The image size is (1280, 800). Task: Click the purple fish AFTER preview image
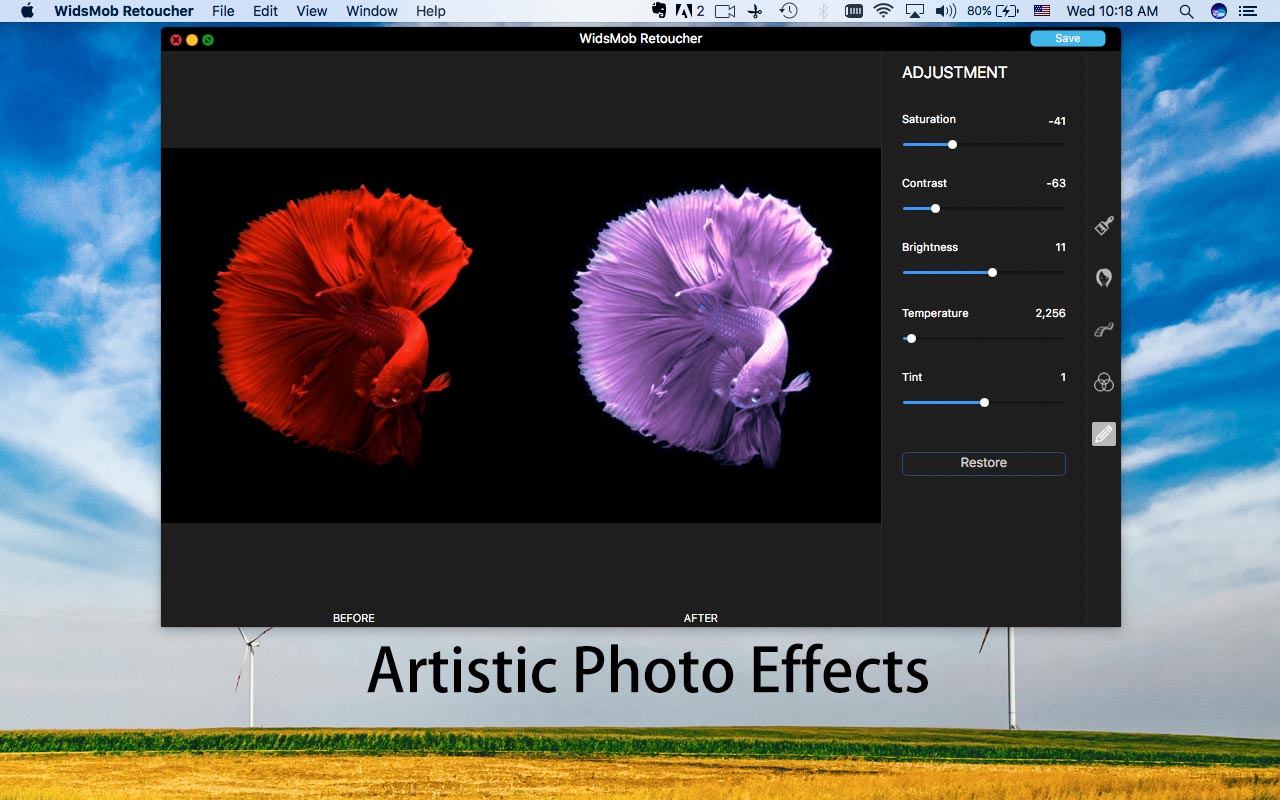[701, 326]
